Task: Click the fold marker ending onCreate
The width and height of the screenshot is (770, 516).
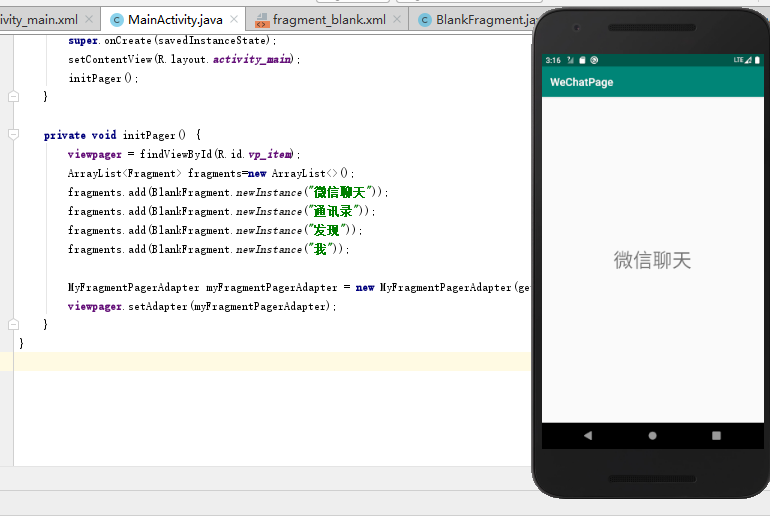Action: click(14, 96)
